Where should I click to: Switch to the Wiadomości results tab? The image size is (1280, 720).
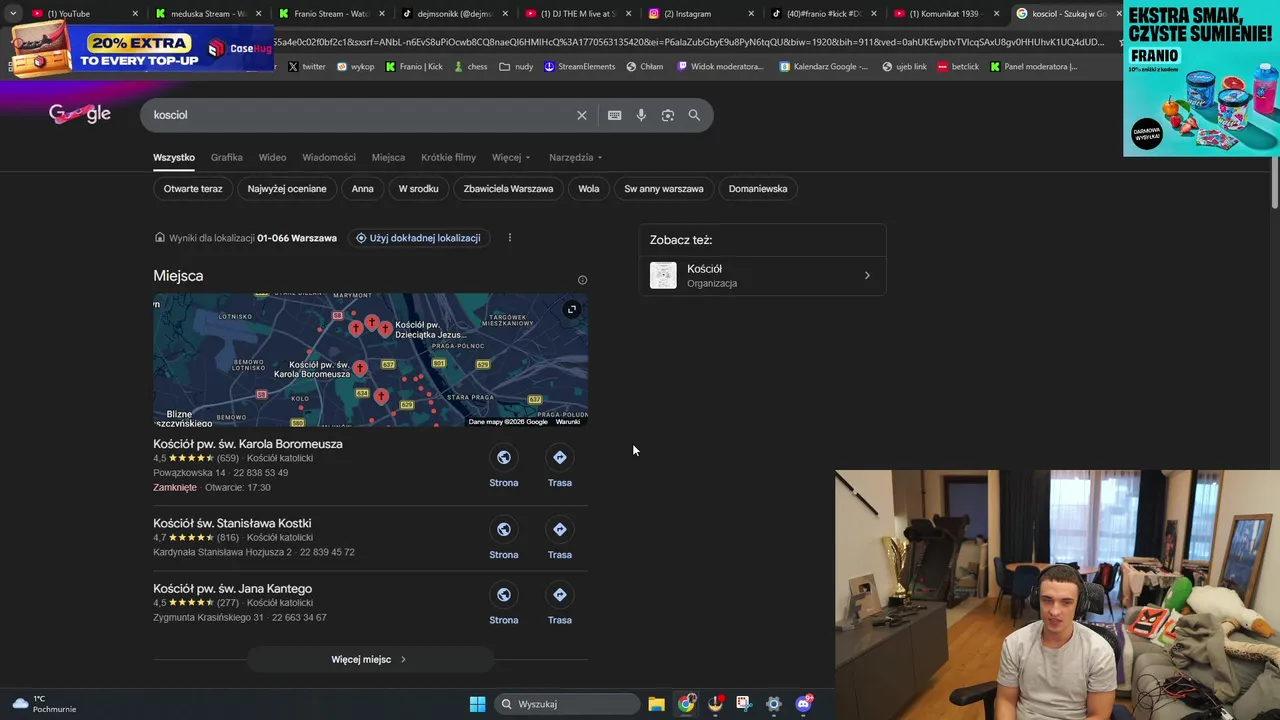(329, 157)
